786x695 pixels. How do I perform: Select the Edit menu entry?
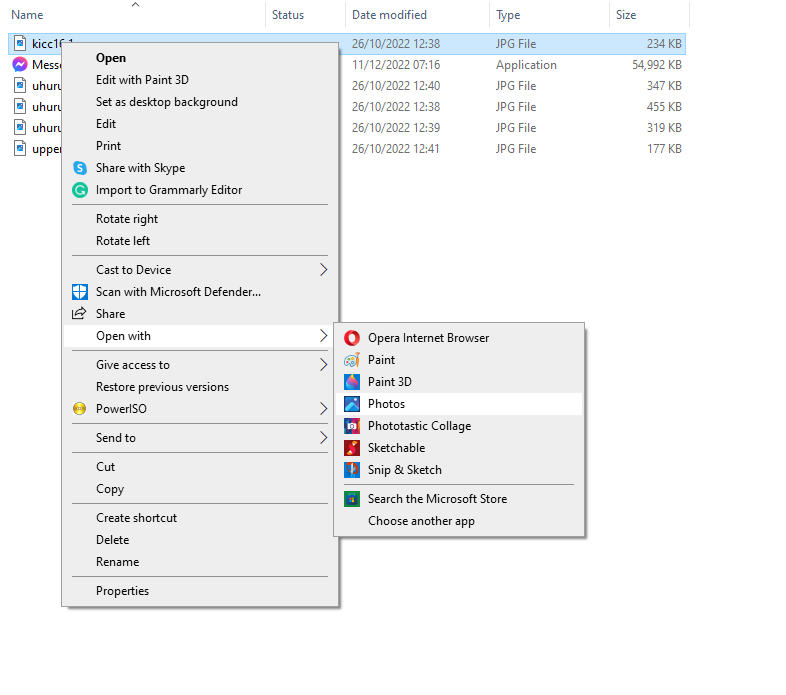106,124
